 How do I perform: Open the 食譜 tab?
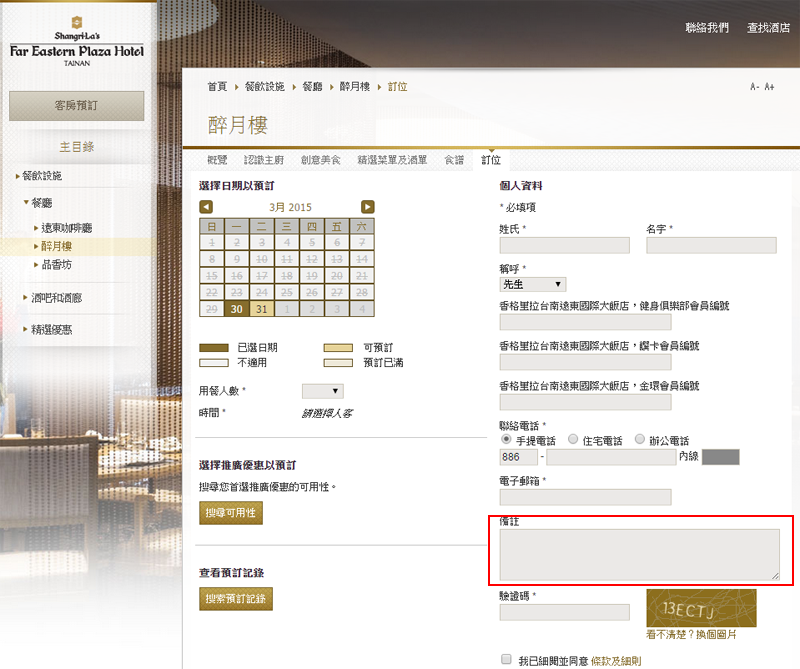[x=454, y=160]
